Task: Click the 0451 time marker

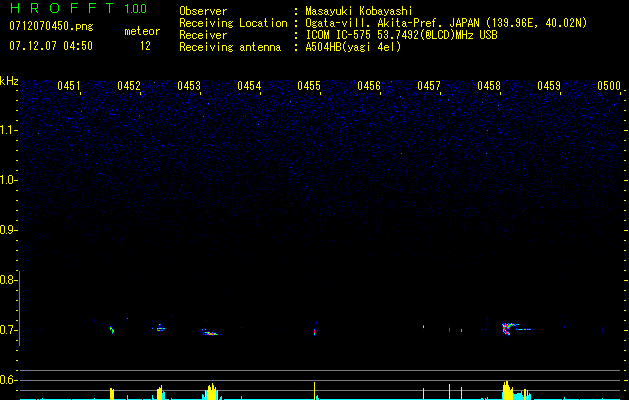Action: tap(69, 86)
